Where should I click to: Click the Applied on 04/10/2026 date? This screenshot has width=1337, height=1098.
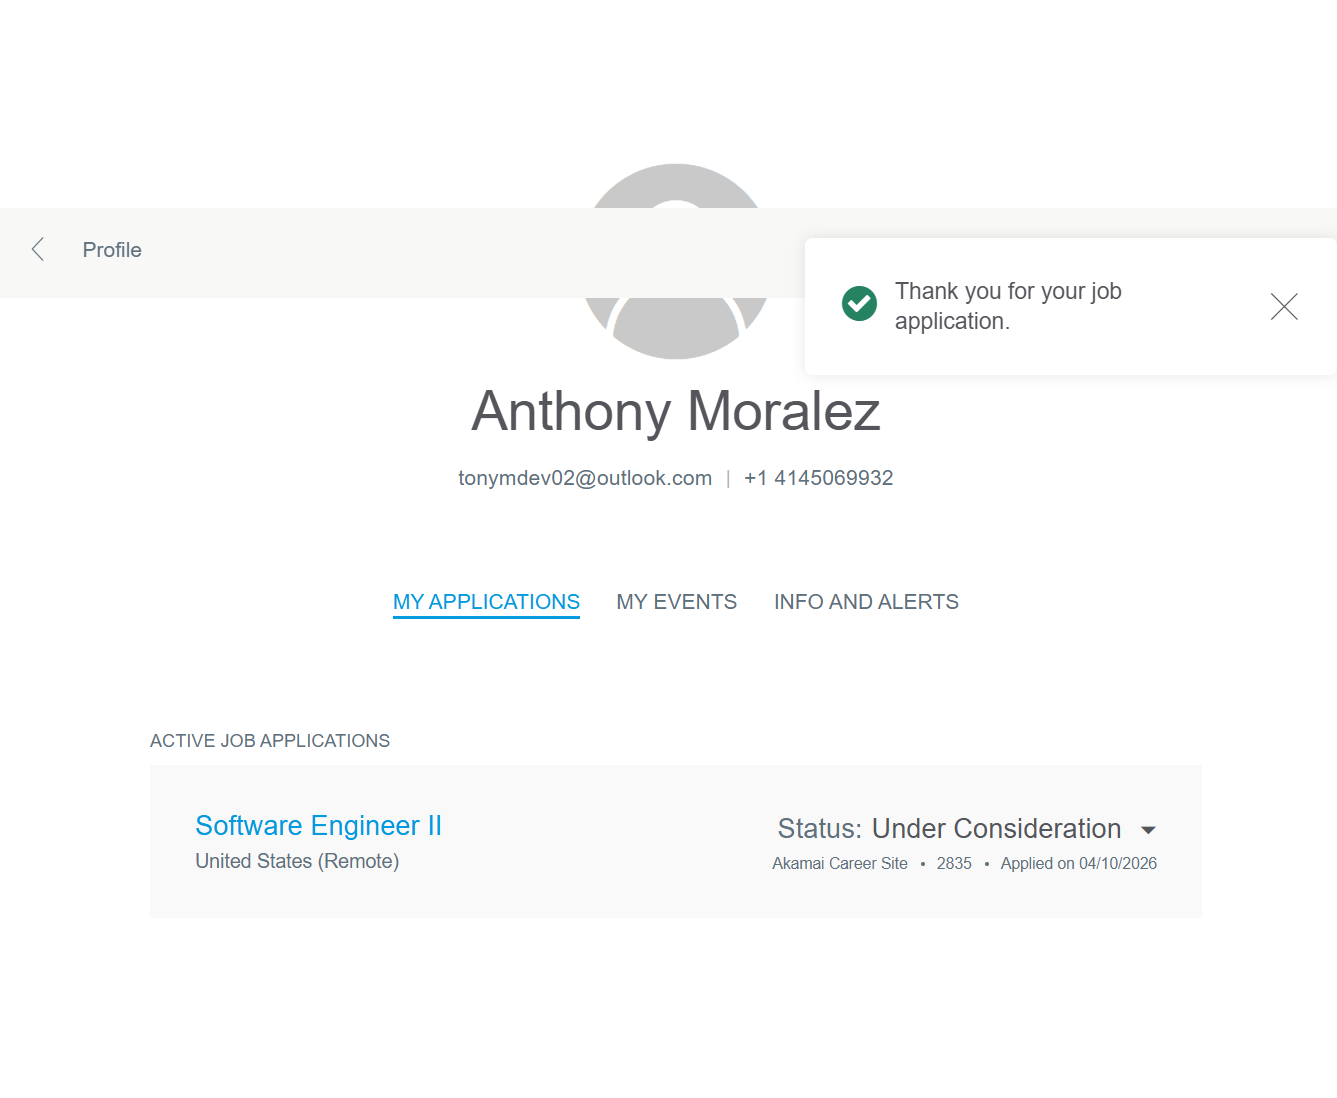(1078, 864)
